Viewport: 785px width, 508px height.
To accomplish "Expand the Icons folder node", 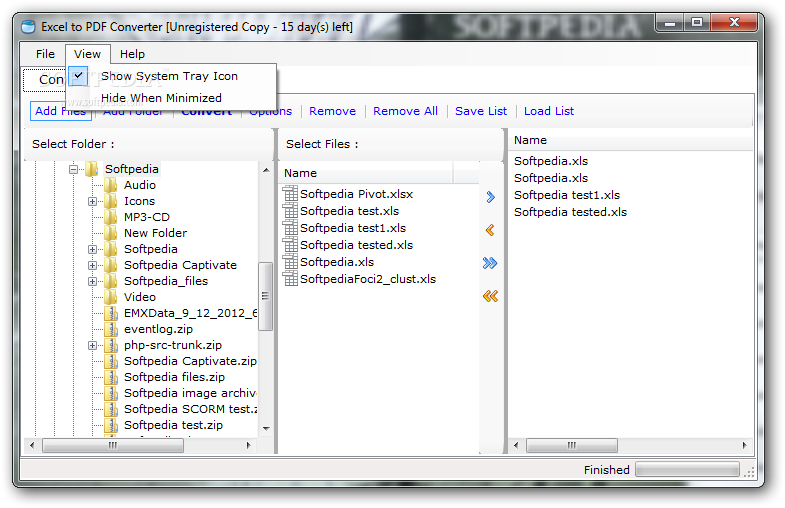I will pyautogui.click(x=92, y=201).
